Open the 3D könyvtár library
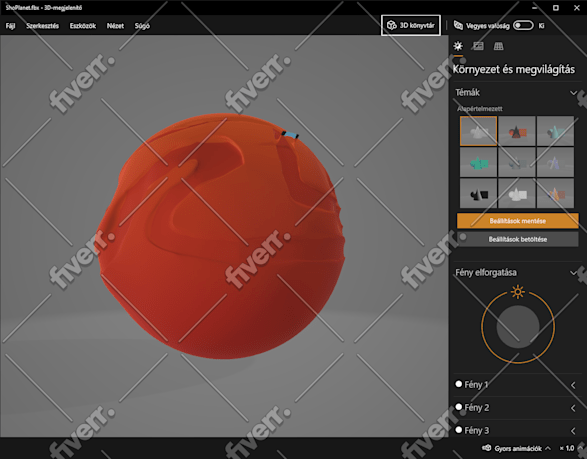 pyautogui.click(x=411, y=25)
